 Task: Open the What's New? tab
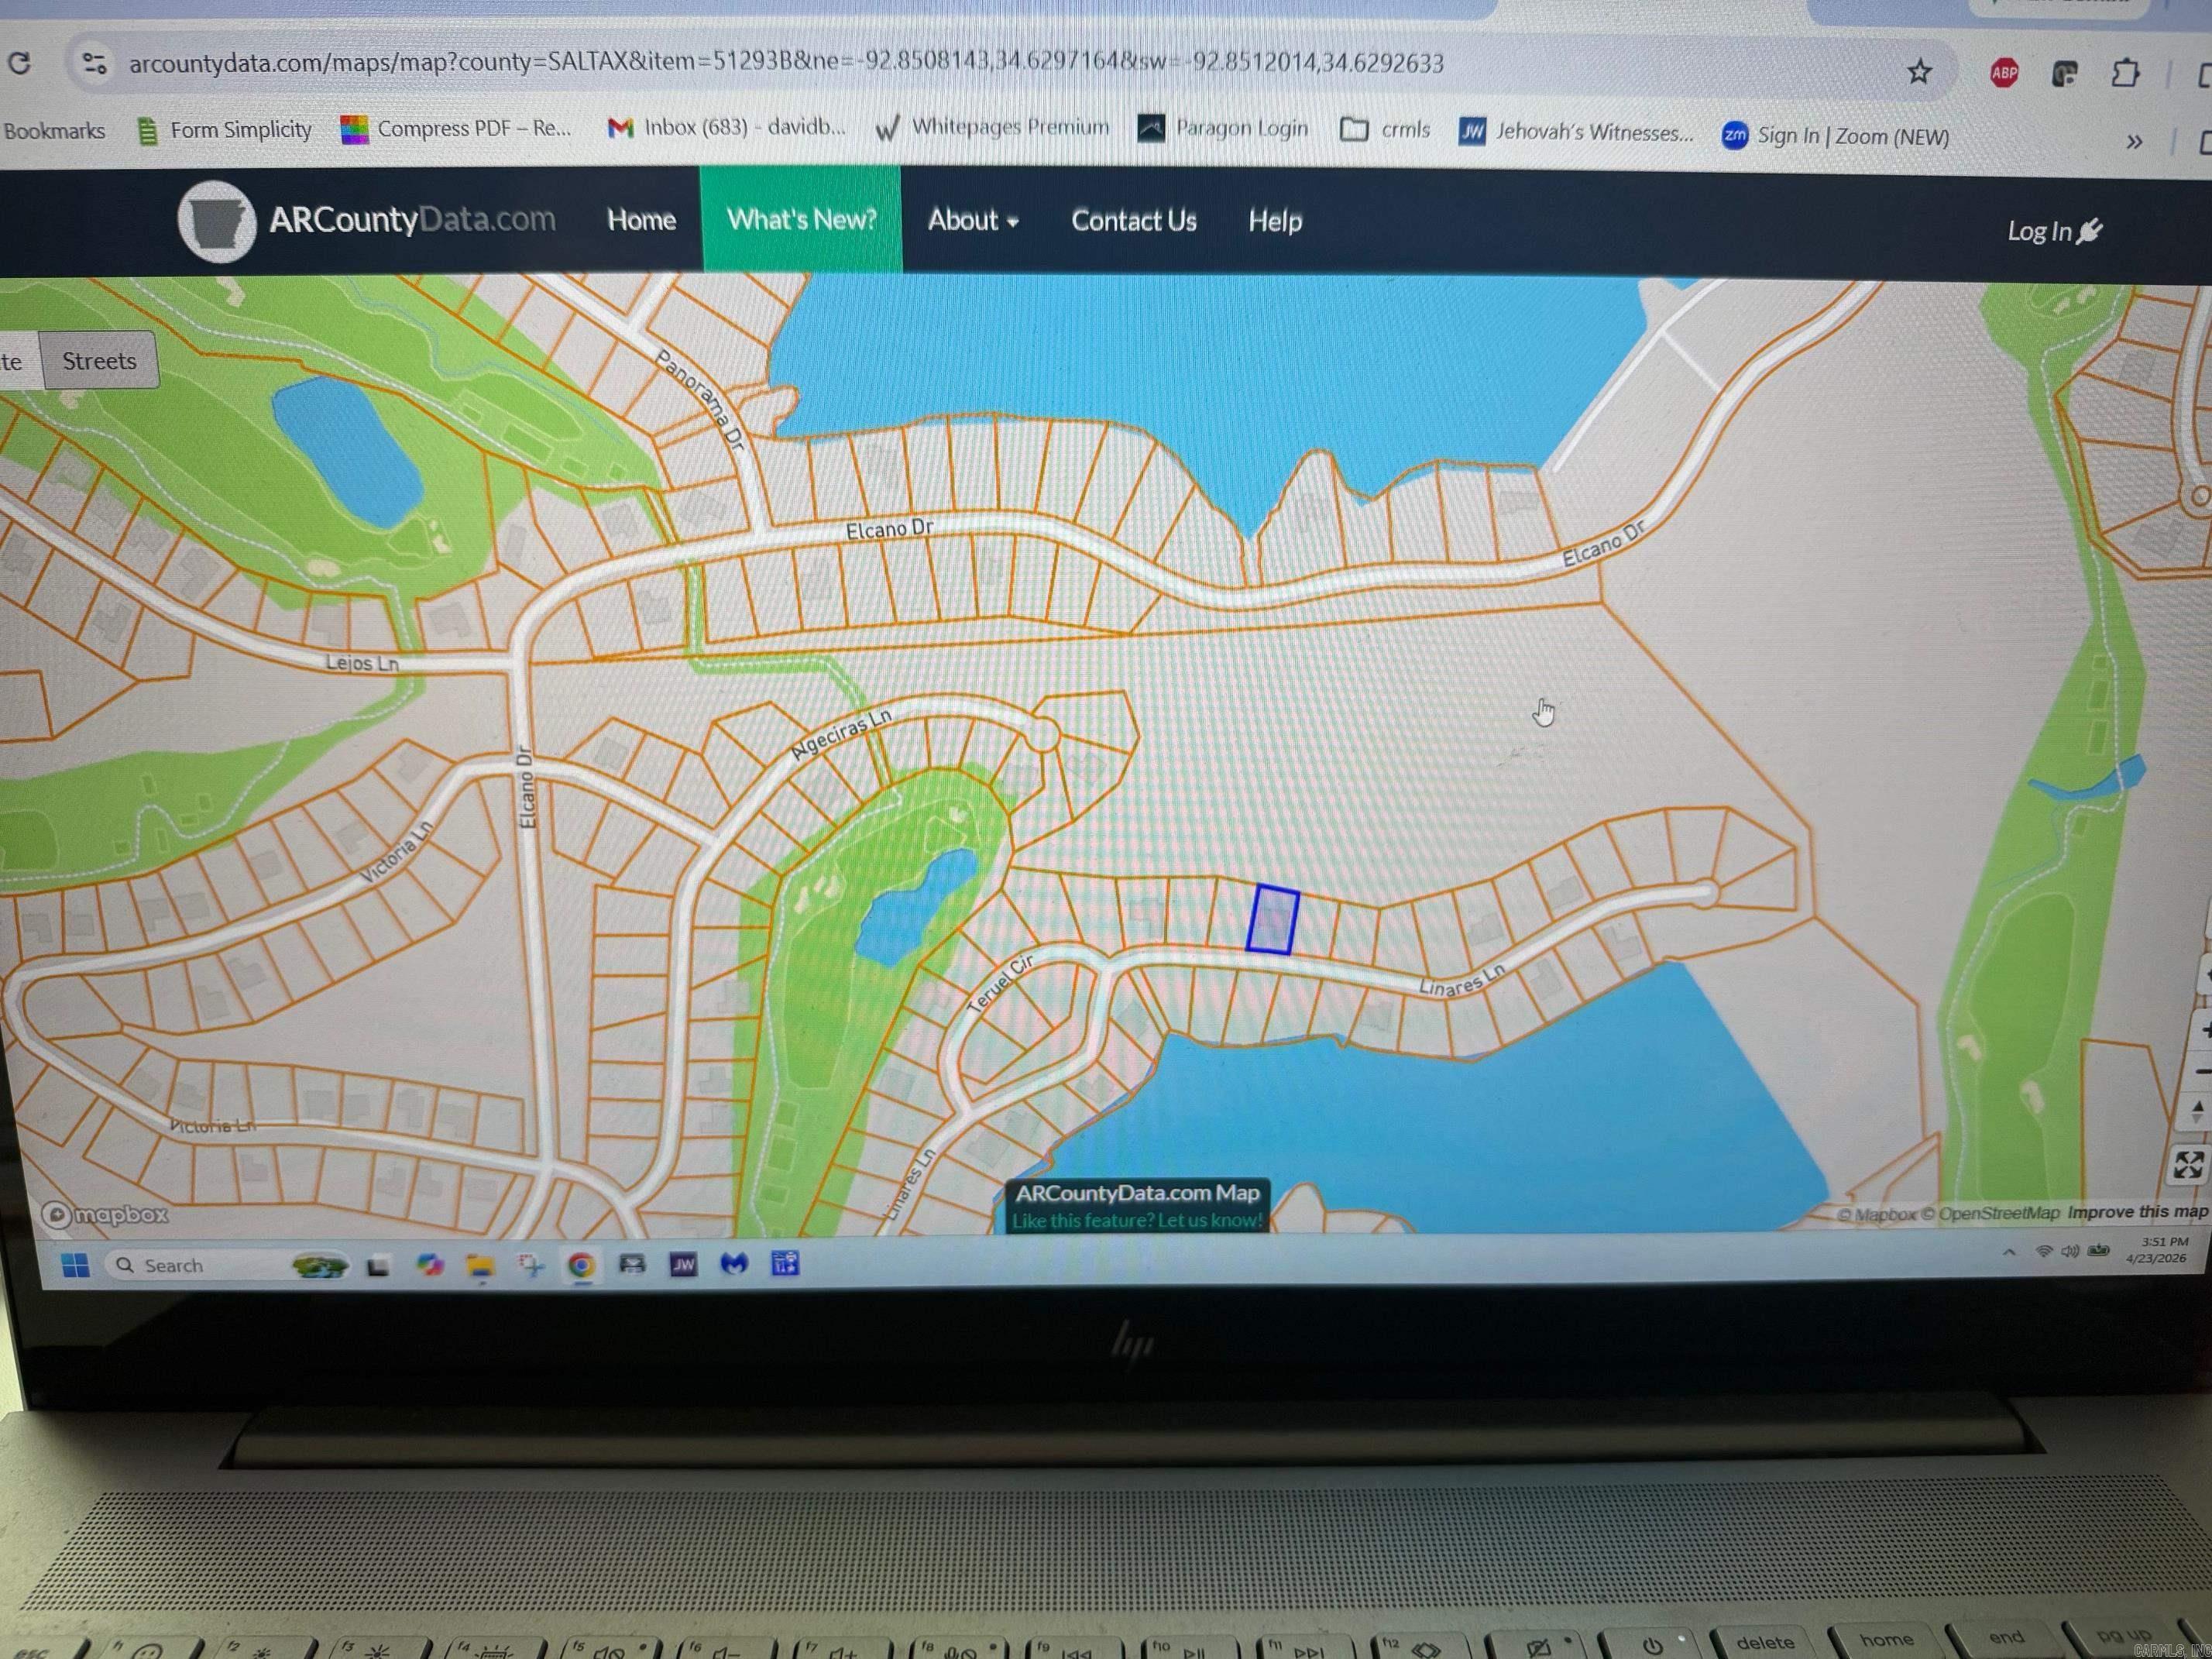pyautogui.click(x=801, y=219)
